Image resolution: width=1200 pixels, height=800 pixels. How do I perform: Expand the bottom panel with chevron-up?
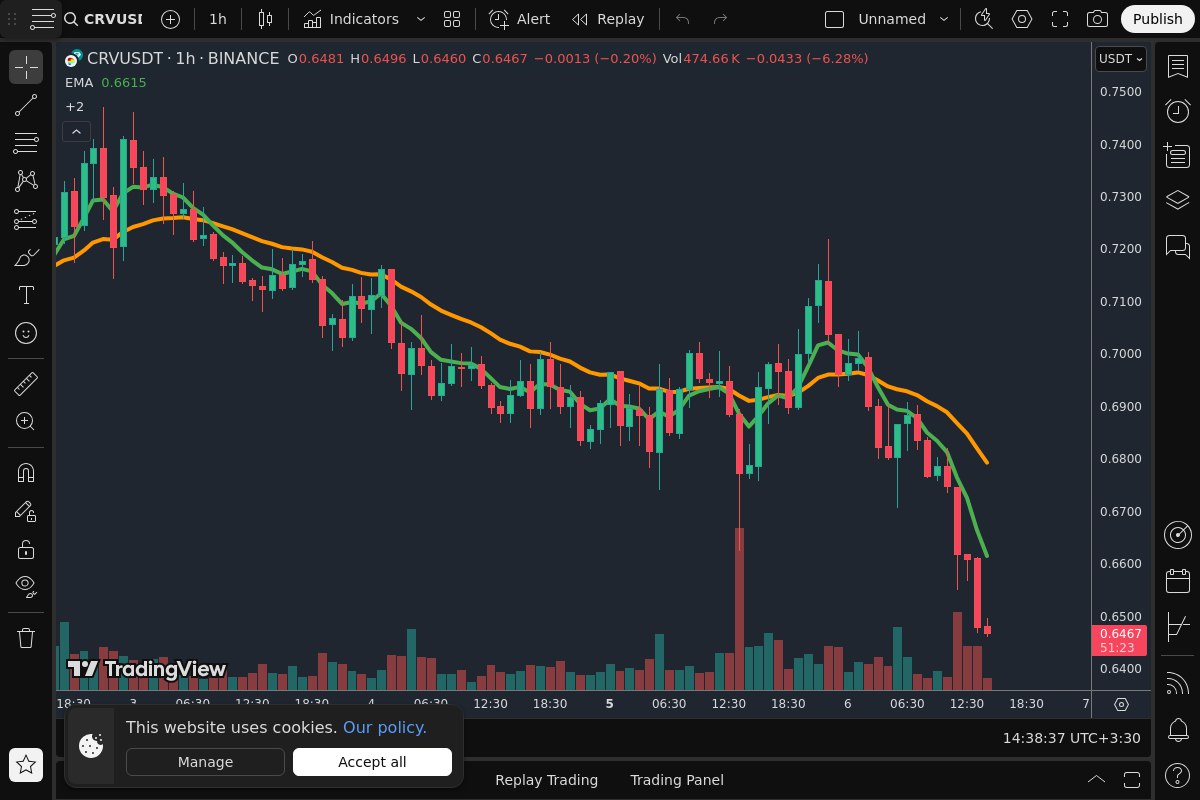(1096, 780)
